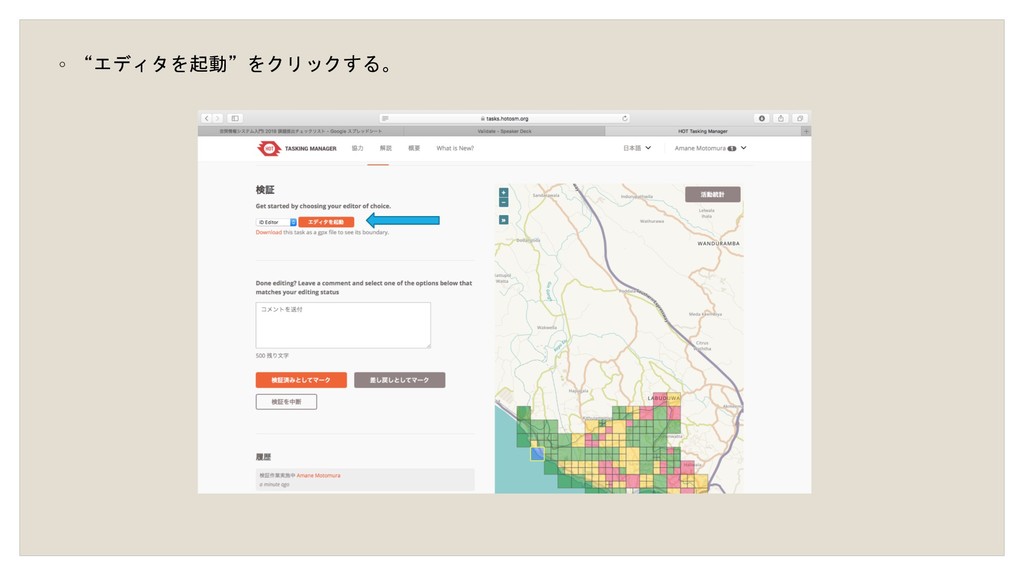Expand the 日本語 language dropdown
This screenshot has height=576, width=1024.
pyautogui.click(x=637, y=148)
